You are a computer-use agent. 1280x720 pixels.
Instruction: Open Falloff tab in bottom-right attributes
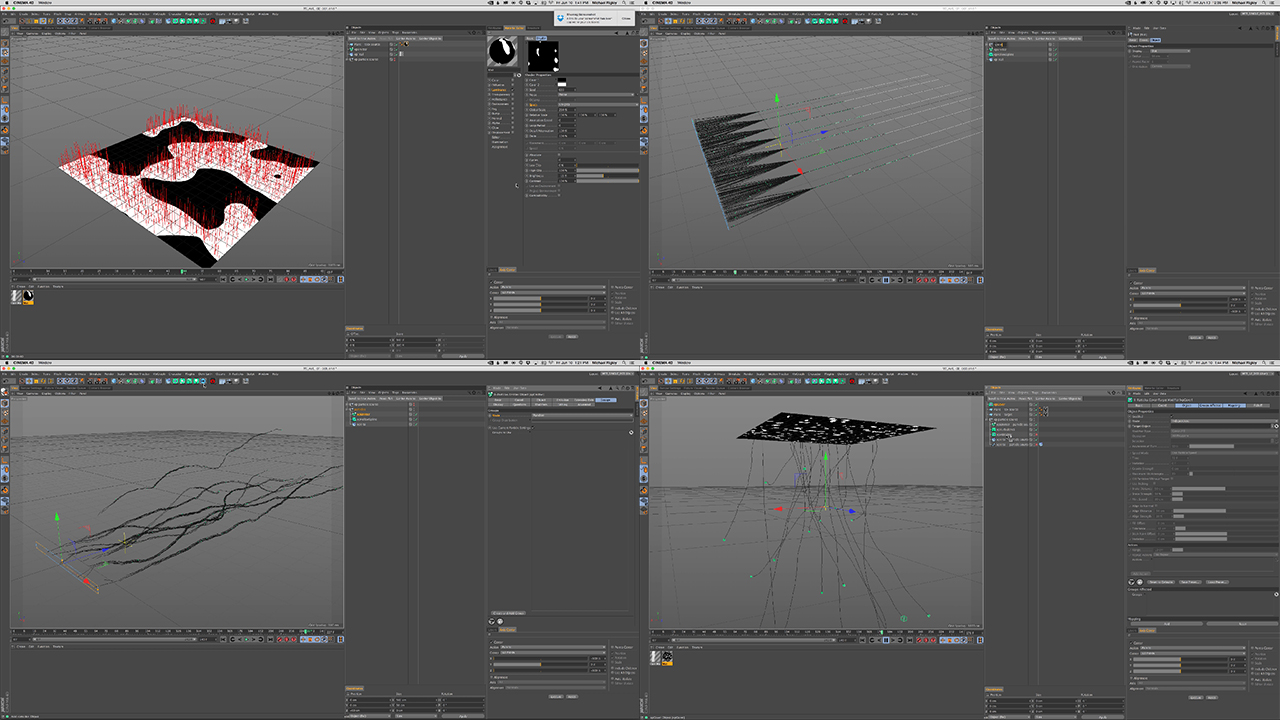[1258, 405]
